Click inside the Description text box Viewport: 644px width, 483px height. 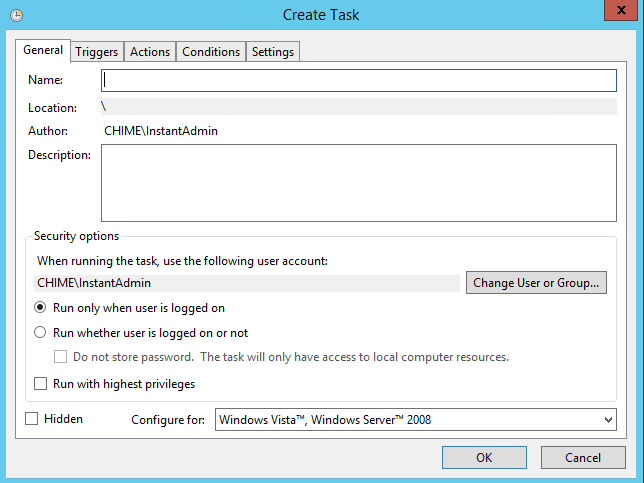(358, 182)
